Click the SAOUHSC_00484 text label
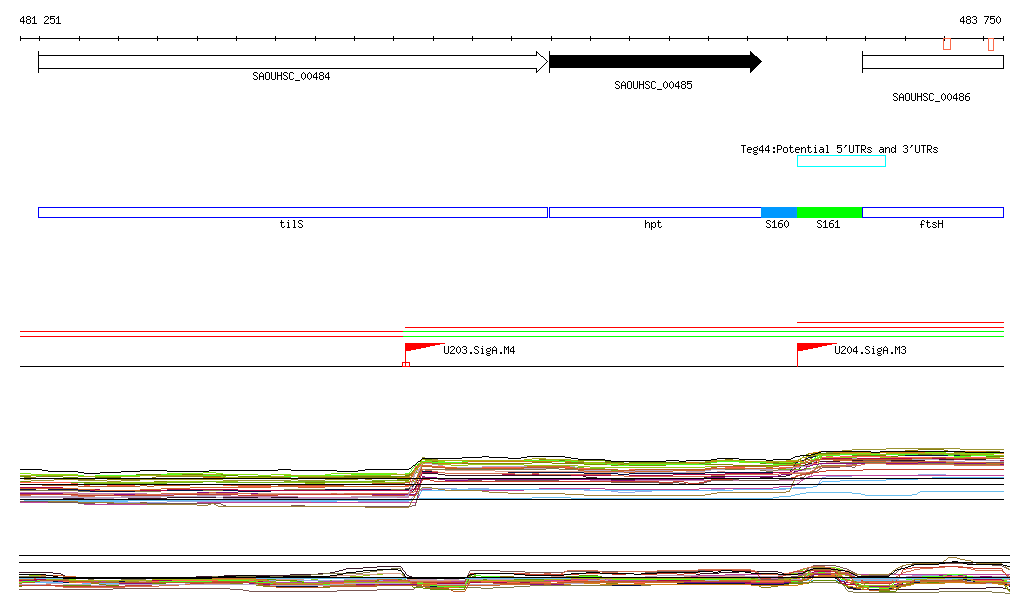Image resolution: width=1024 pixels, height=611 pixels. point(291,76)
